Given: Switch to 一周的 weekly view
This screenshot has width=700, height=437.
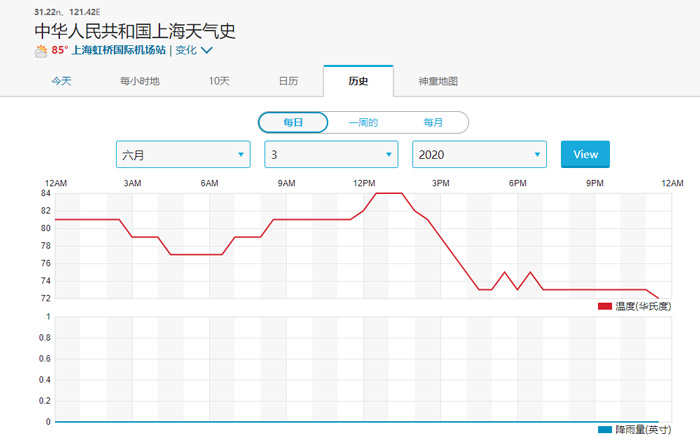Looking at the screenshot, I should click(x=363, y=122).
